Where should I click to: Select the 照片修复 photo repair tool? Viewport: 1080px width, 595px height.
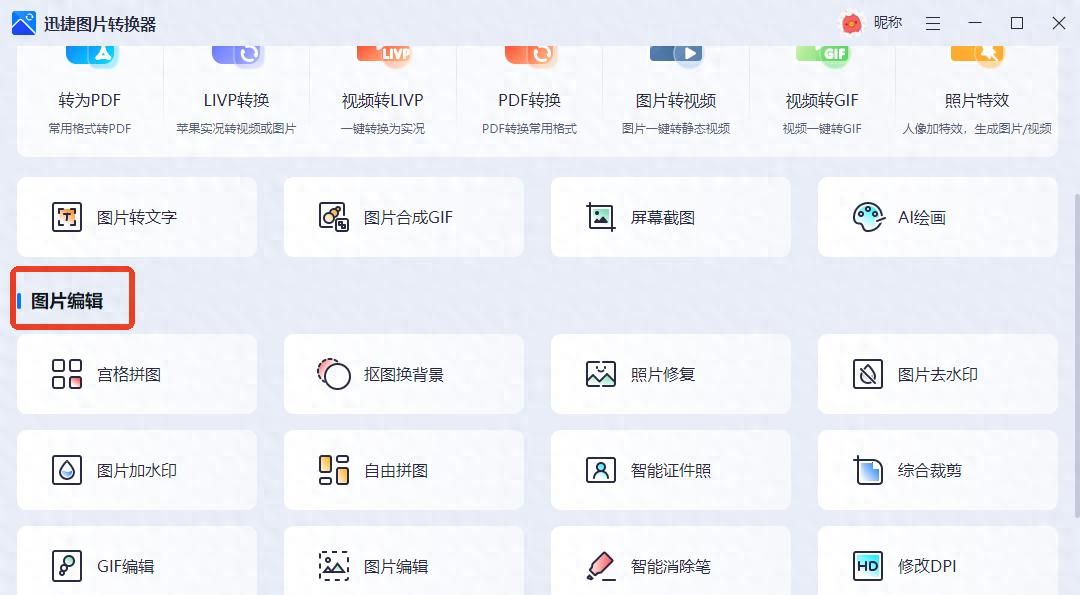(670, 373)
